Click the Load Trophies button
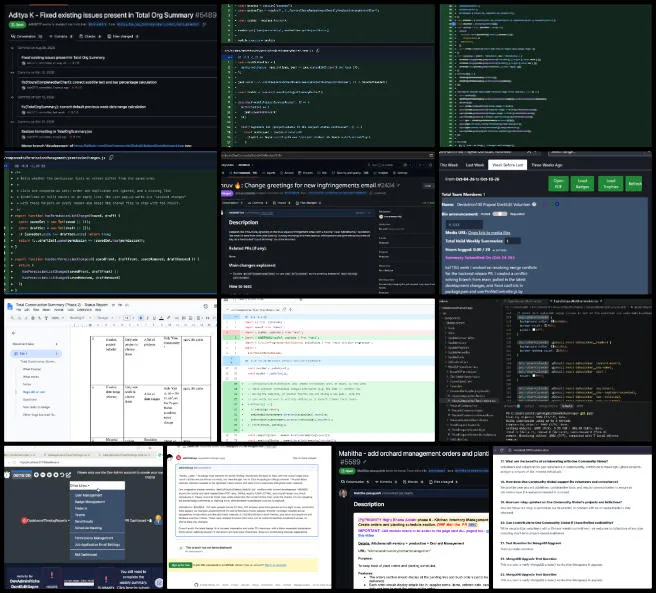The image size is (656, 593). (x=610, y=184)
